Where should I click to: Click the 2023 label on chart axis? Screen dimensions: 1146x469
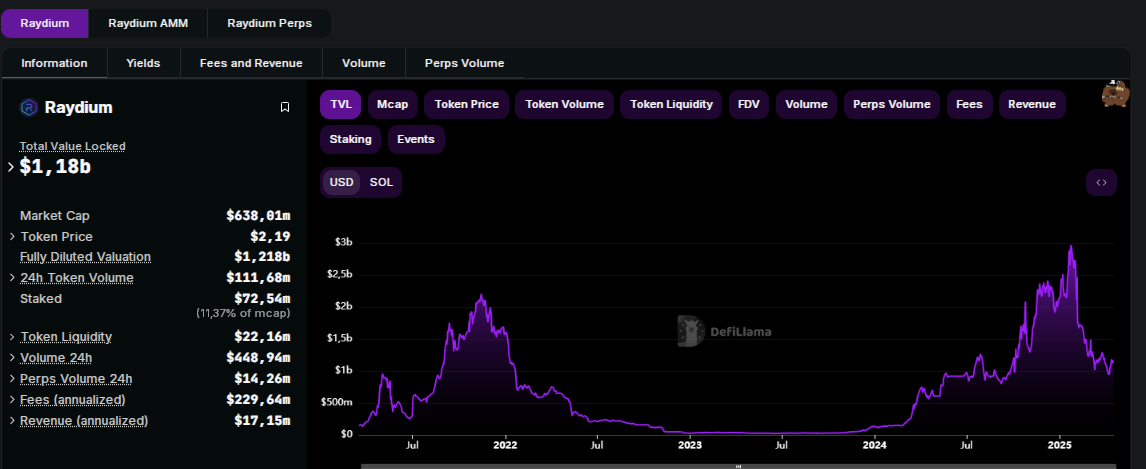690,444
